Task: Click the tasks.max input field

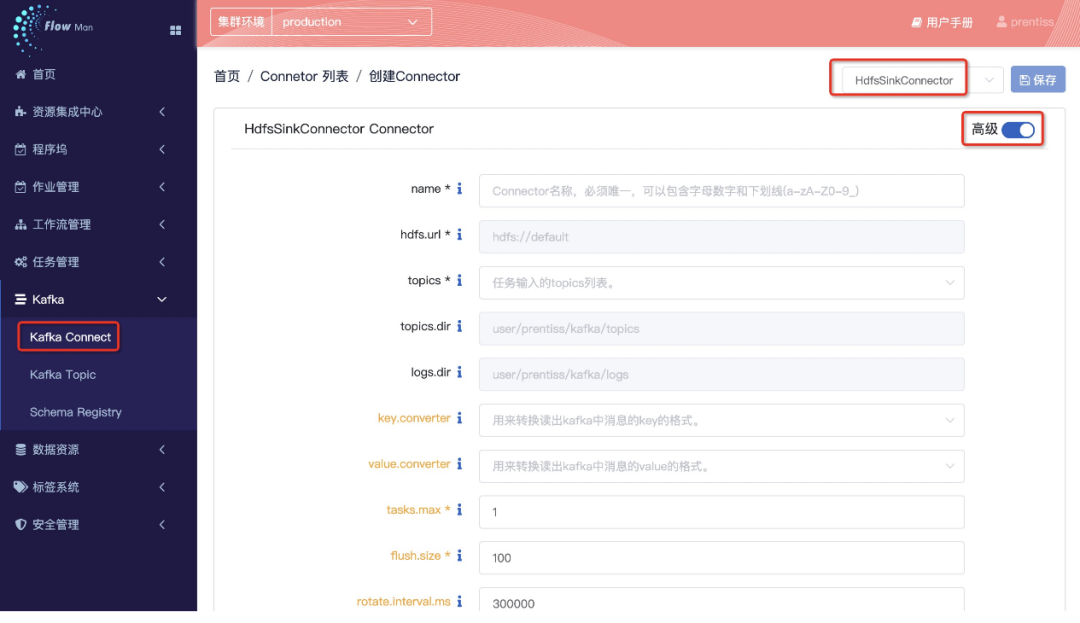Action: 721,512
